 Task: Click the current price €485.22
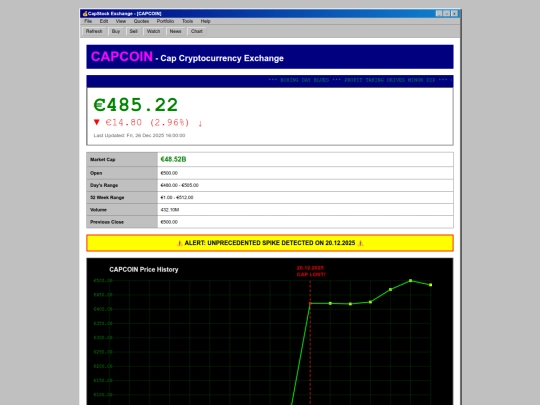coord(136,105)
